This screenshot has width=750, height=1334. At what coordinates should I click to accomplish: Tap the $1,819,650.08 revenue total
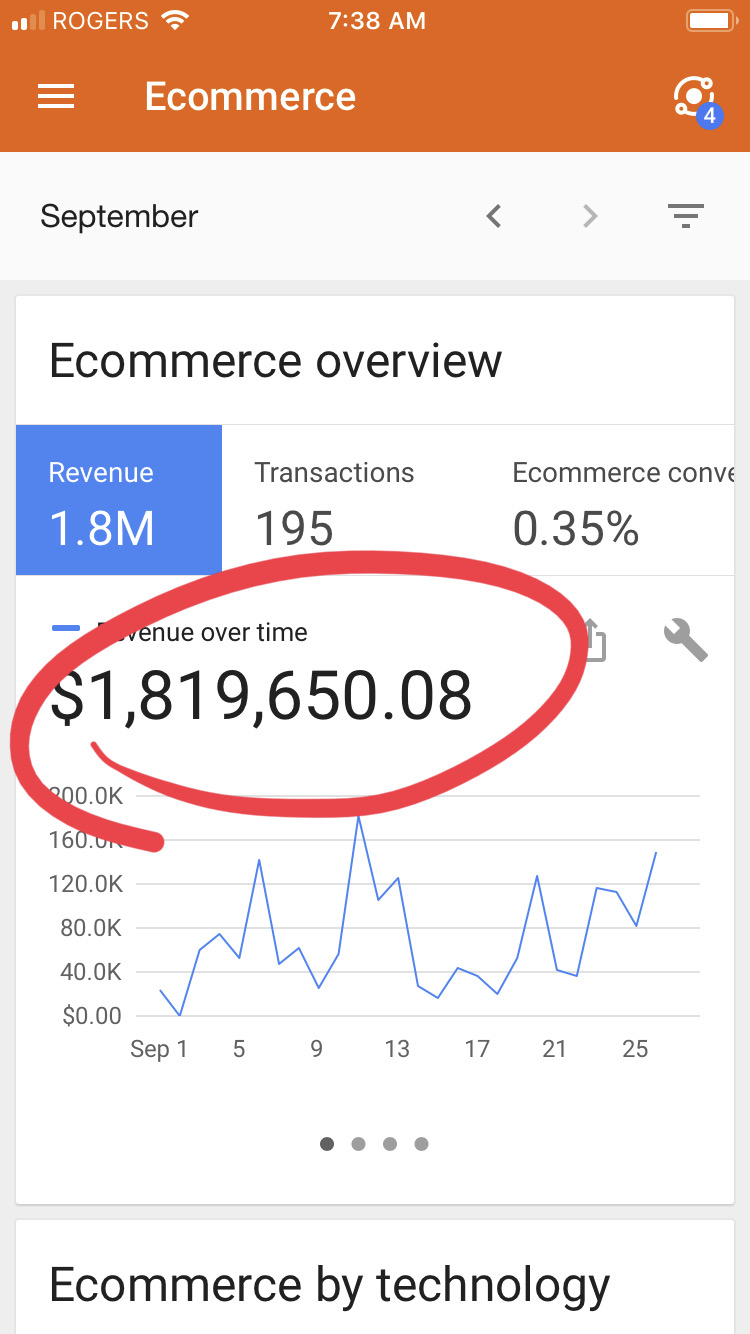click(261, 696)
